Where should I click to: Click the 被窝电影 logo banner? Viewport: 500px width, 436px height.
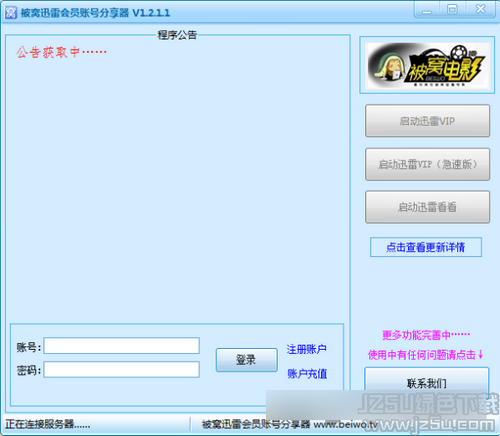point(427,65)
